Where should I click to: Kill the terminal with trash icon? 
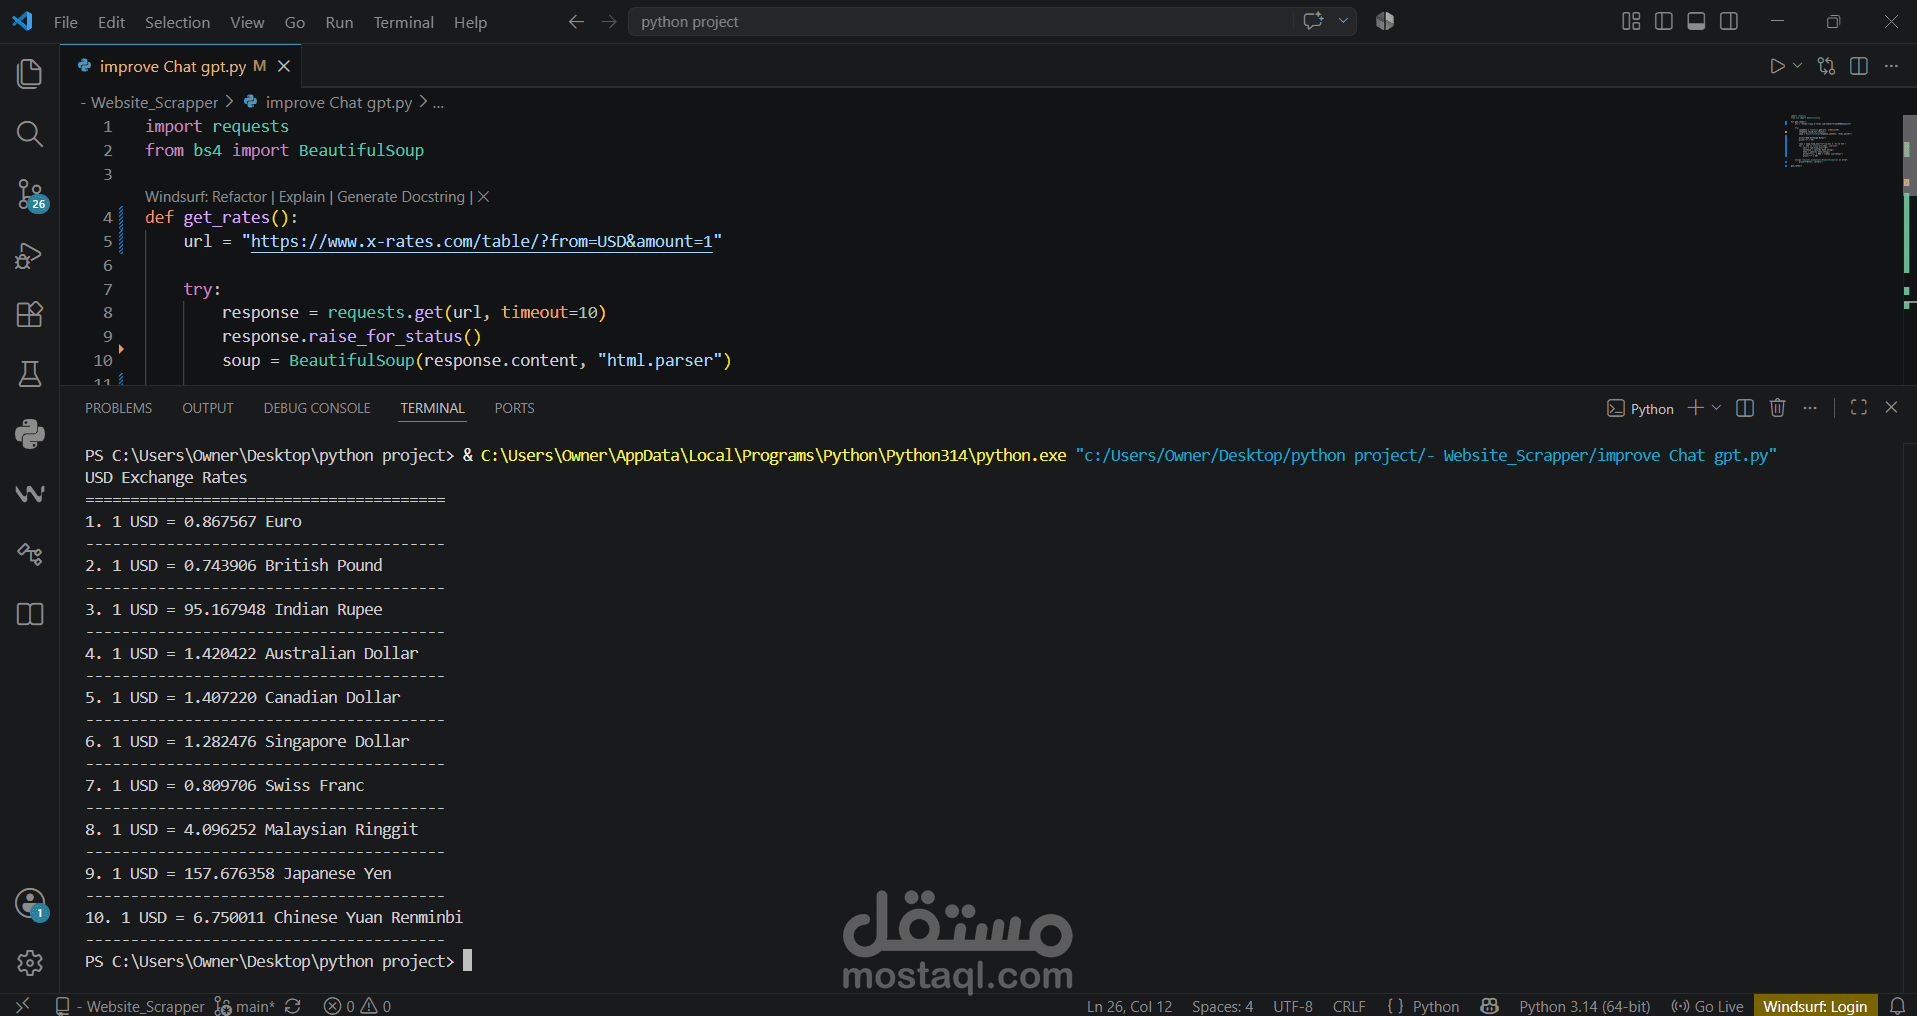click(x=1777, y=408)
